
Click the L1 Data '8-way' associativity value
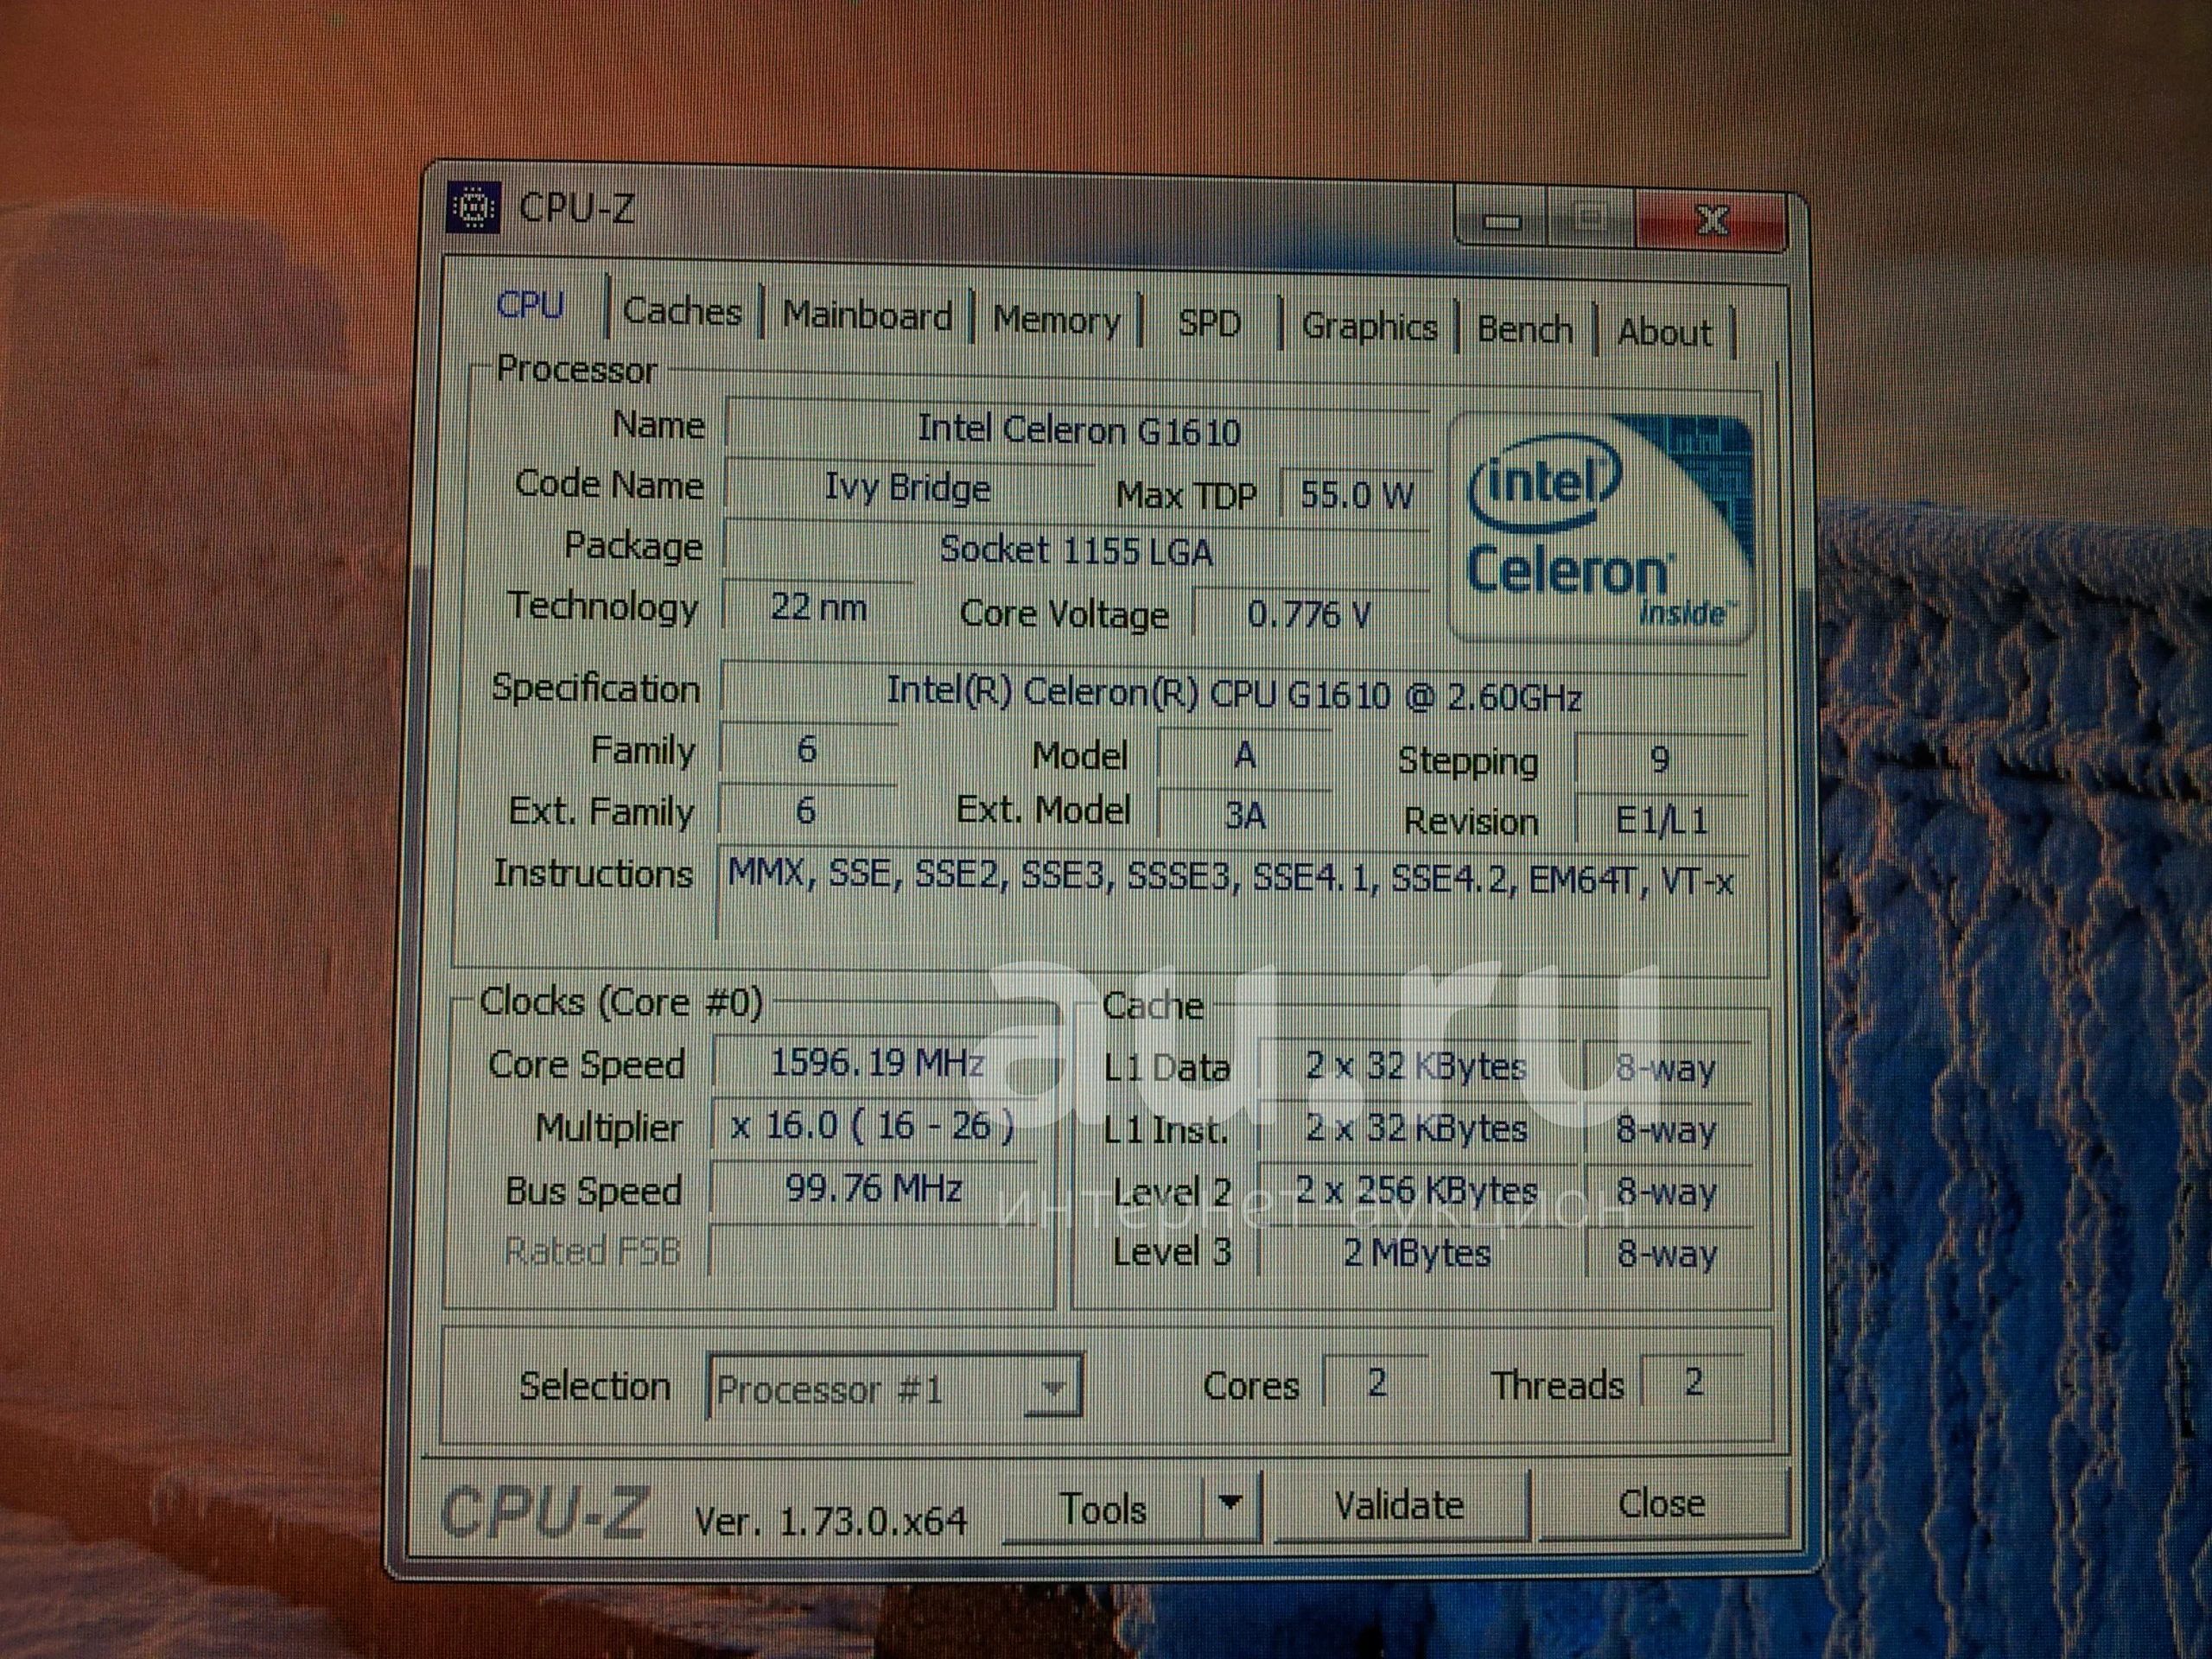[x=1667, y=1069]
